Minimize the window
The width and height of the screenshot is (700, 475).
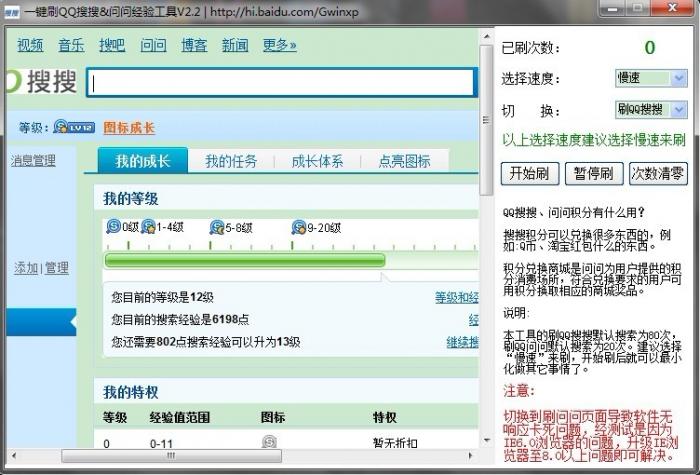click(612, 8)
